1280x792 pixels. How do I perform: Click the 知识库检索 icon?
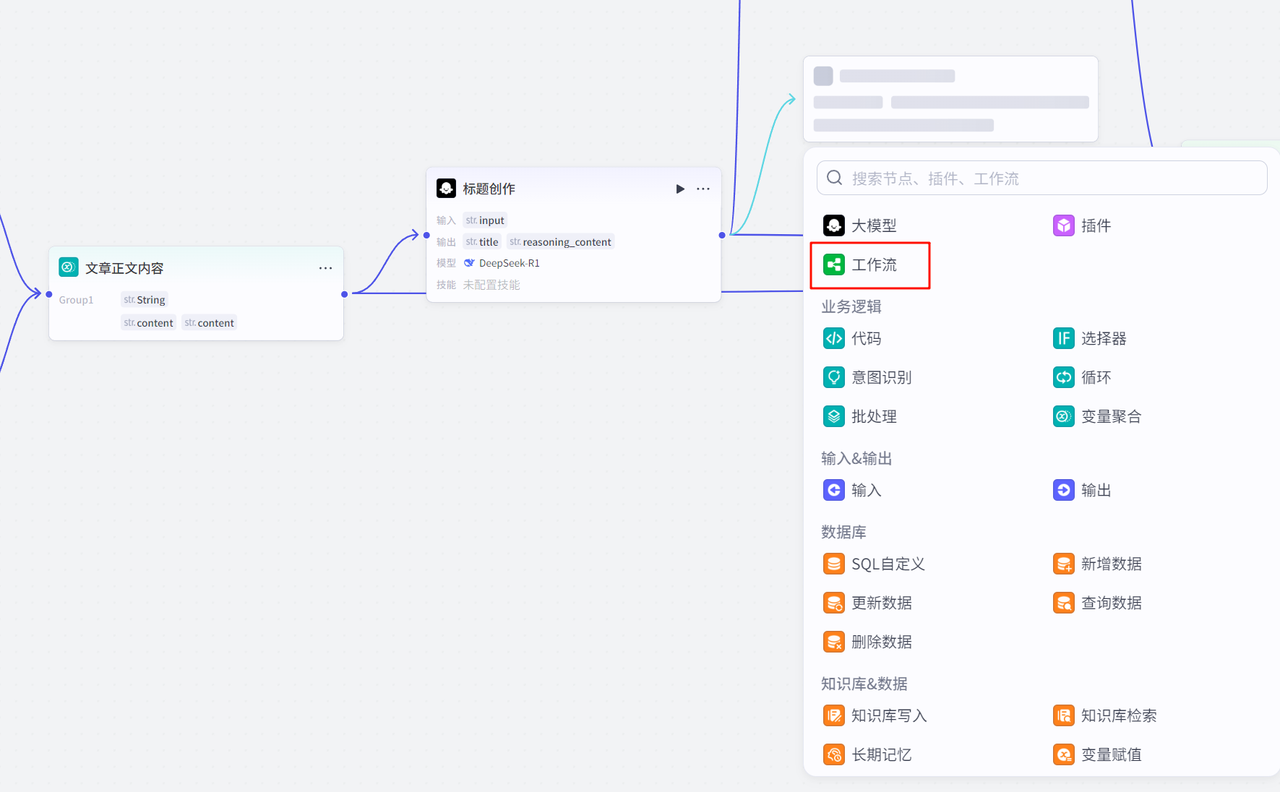(1063, 716)
